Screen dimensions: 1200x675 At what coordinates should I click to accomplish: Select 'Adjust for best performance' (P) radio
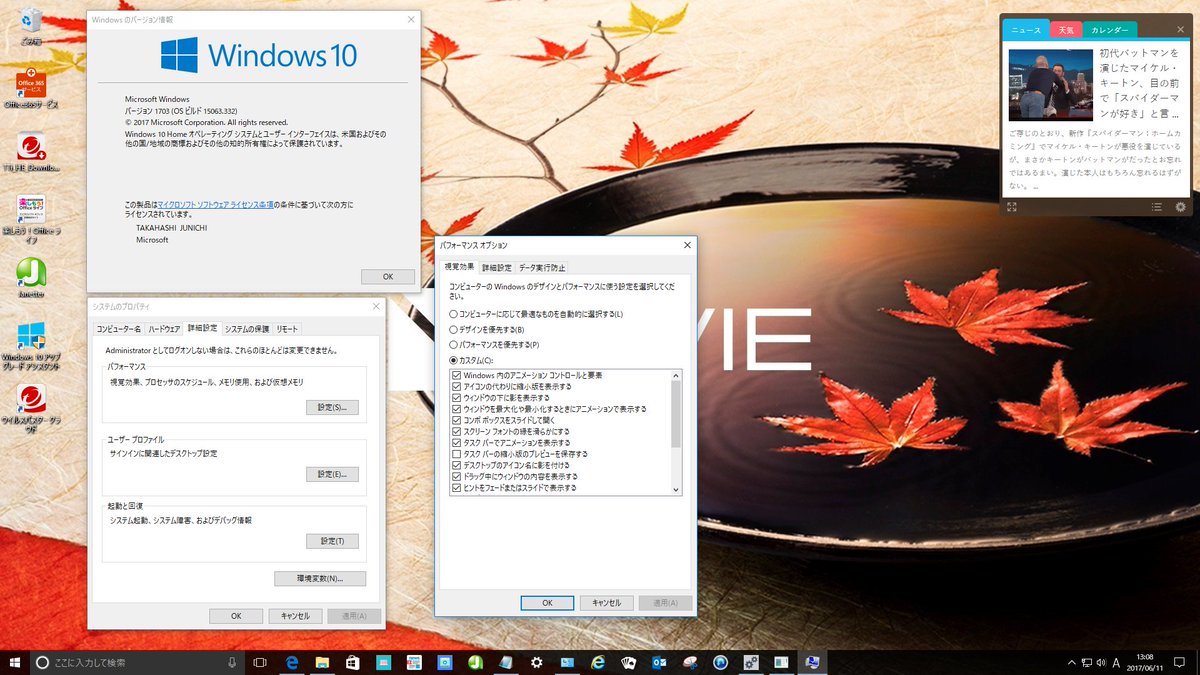click(x=454, y=344)
